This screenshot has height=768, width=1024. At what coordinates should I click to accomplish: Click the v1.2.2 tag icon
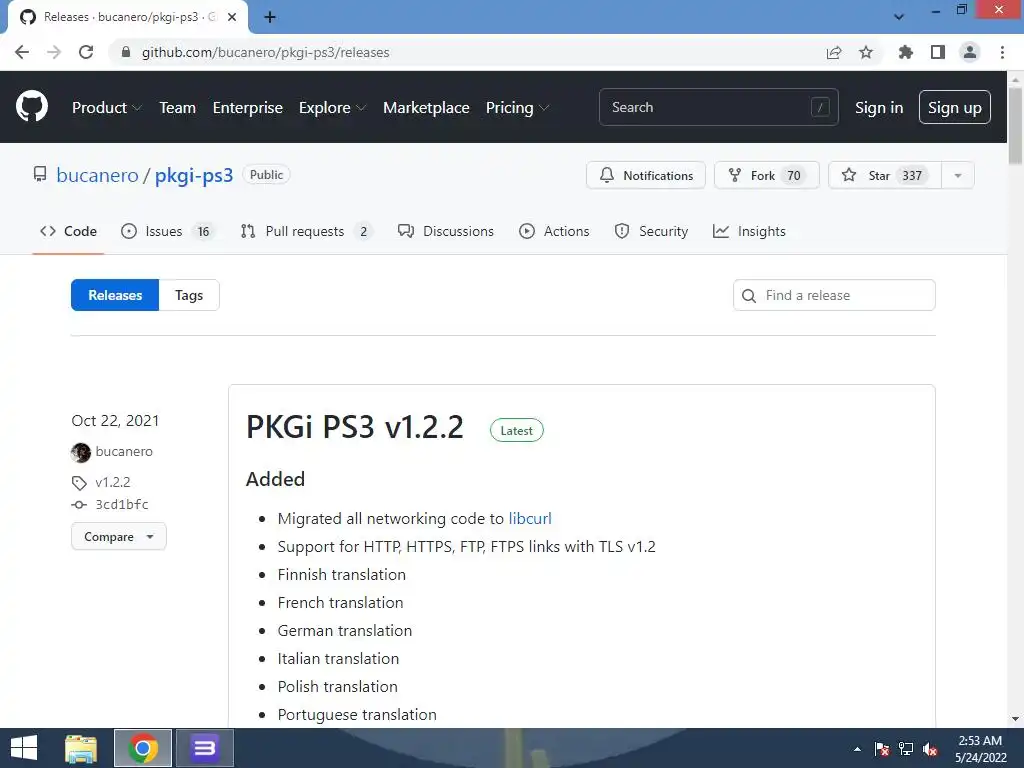click(x=79, y=483)
